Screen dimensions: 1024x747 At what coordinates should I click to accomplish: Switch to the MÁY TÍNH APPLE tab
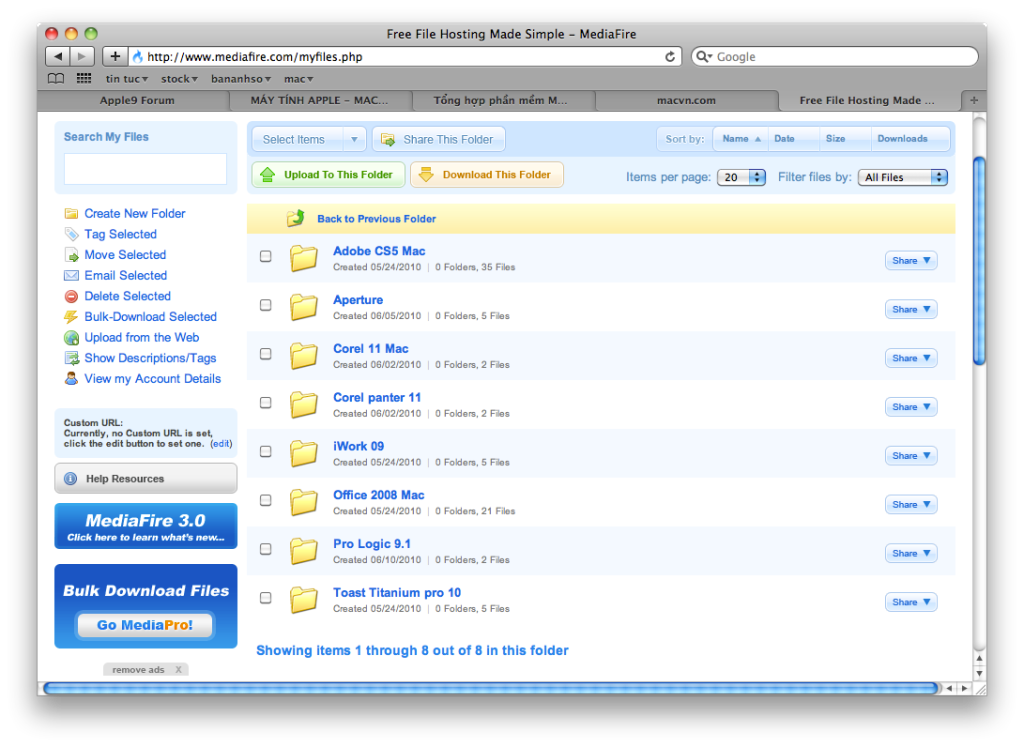319,101
